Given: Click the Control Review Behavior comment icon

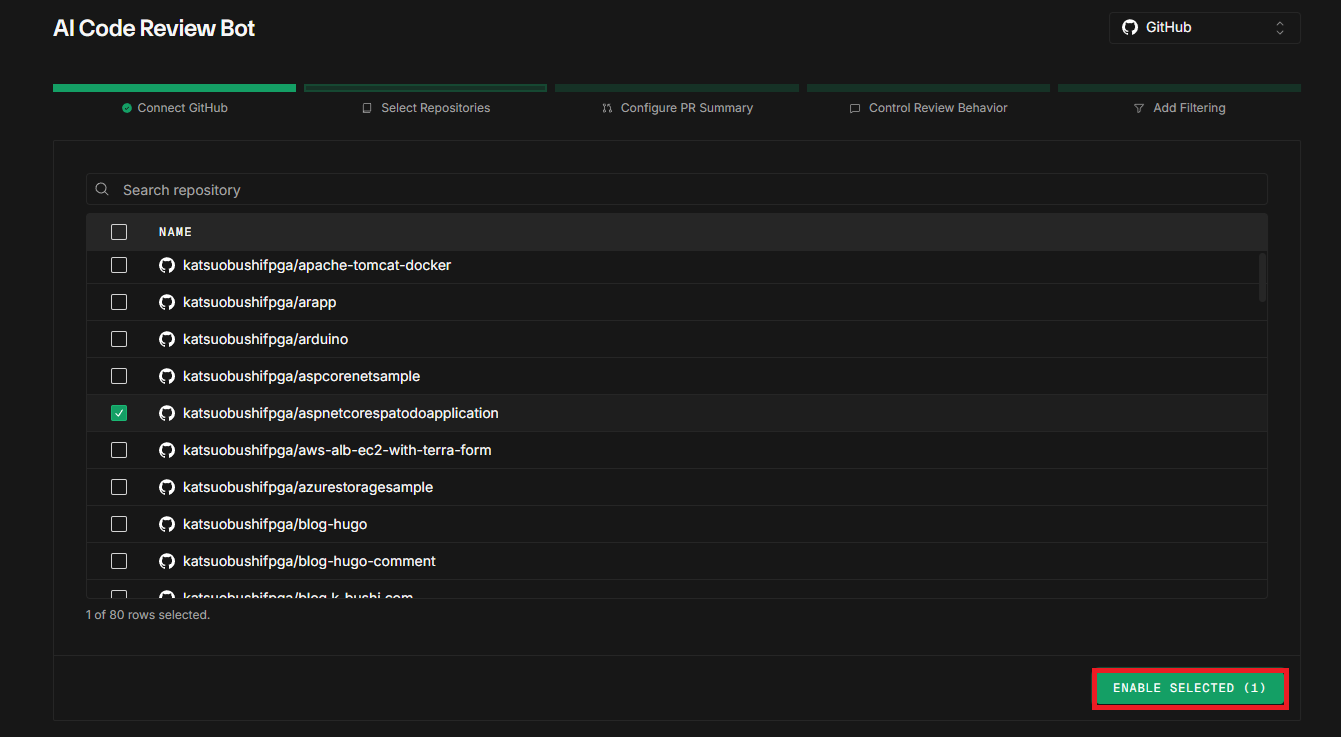Looking at the screenshot, I should (x=855, y=108).
